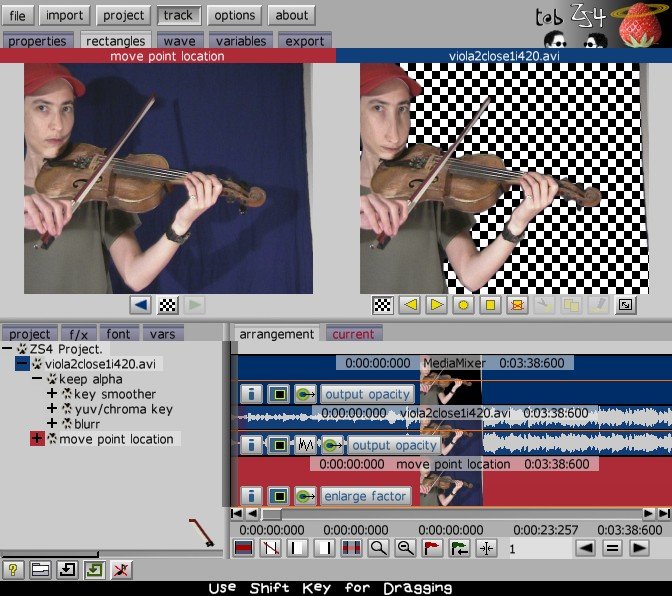Open the options menu
This screenshot has width=672, height=596.
click(x=235, y=15)
